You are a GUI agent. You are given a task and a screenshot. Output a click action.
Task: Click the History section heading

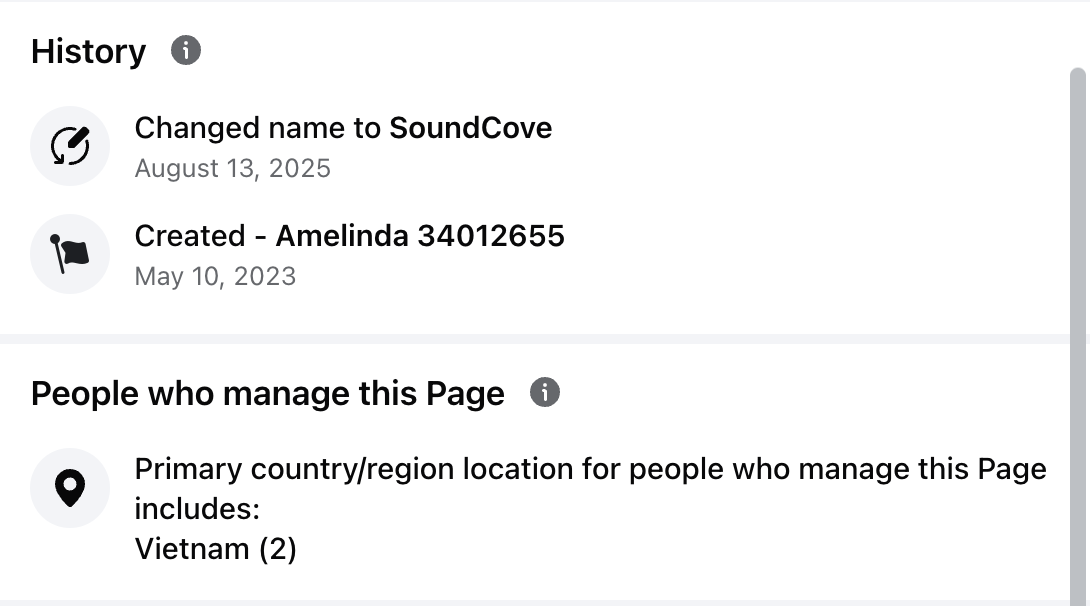(88, 52)
